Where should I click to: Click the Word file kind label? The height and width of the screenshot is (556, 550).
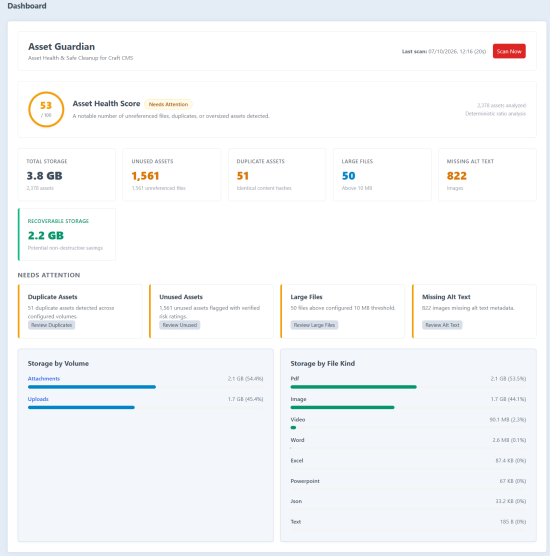tap(297, 440)
